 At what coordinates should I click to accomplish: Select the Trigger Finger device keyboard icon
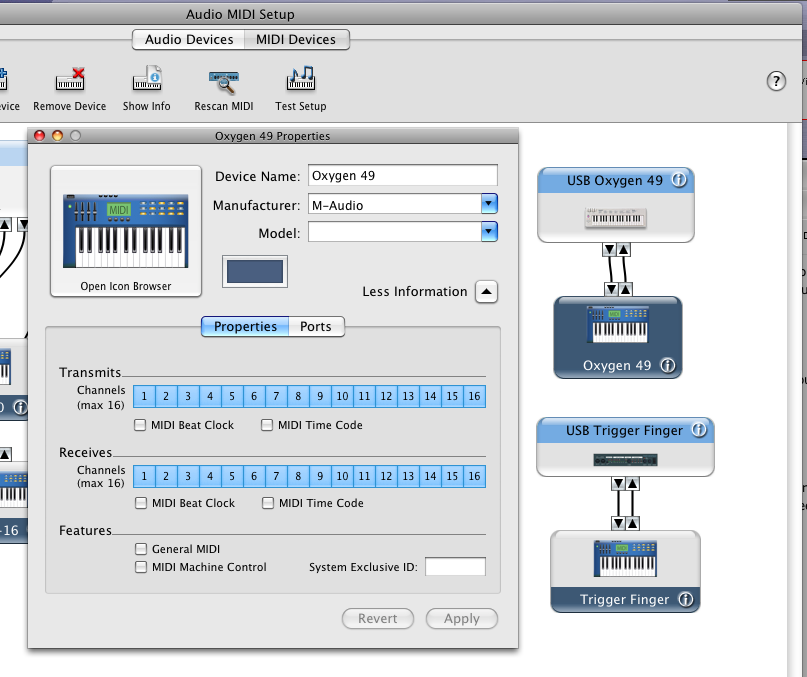tap(625, 559)
